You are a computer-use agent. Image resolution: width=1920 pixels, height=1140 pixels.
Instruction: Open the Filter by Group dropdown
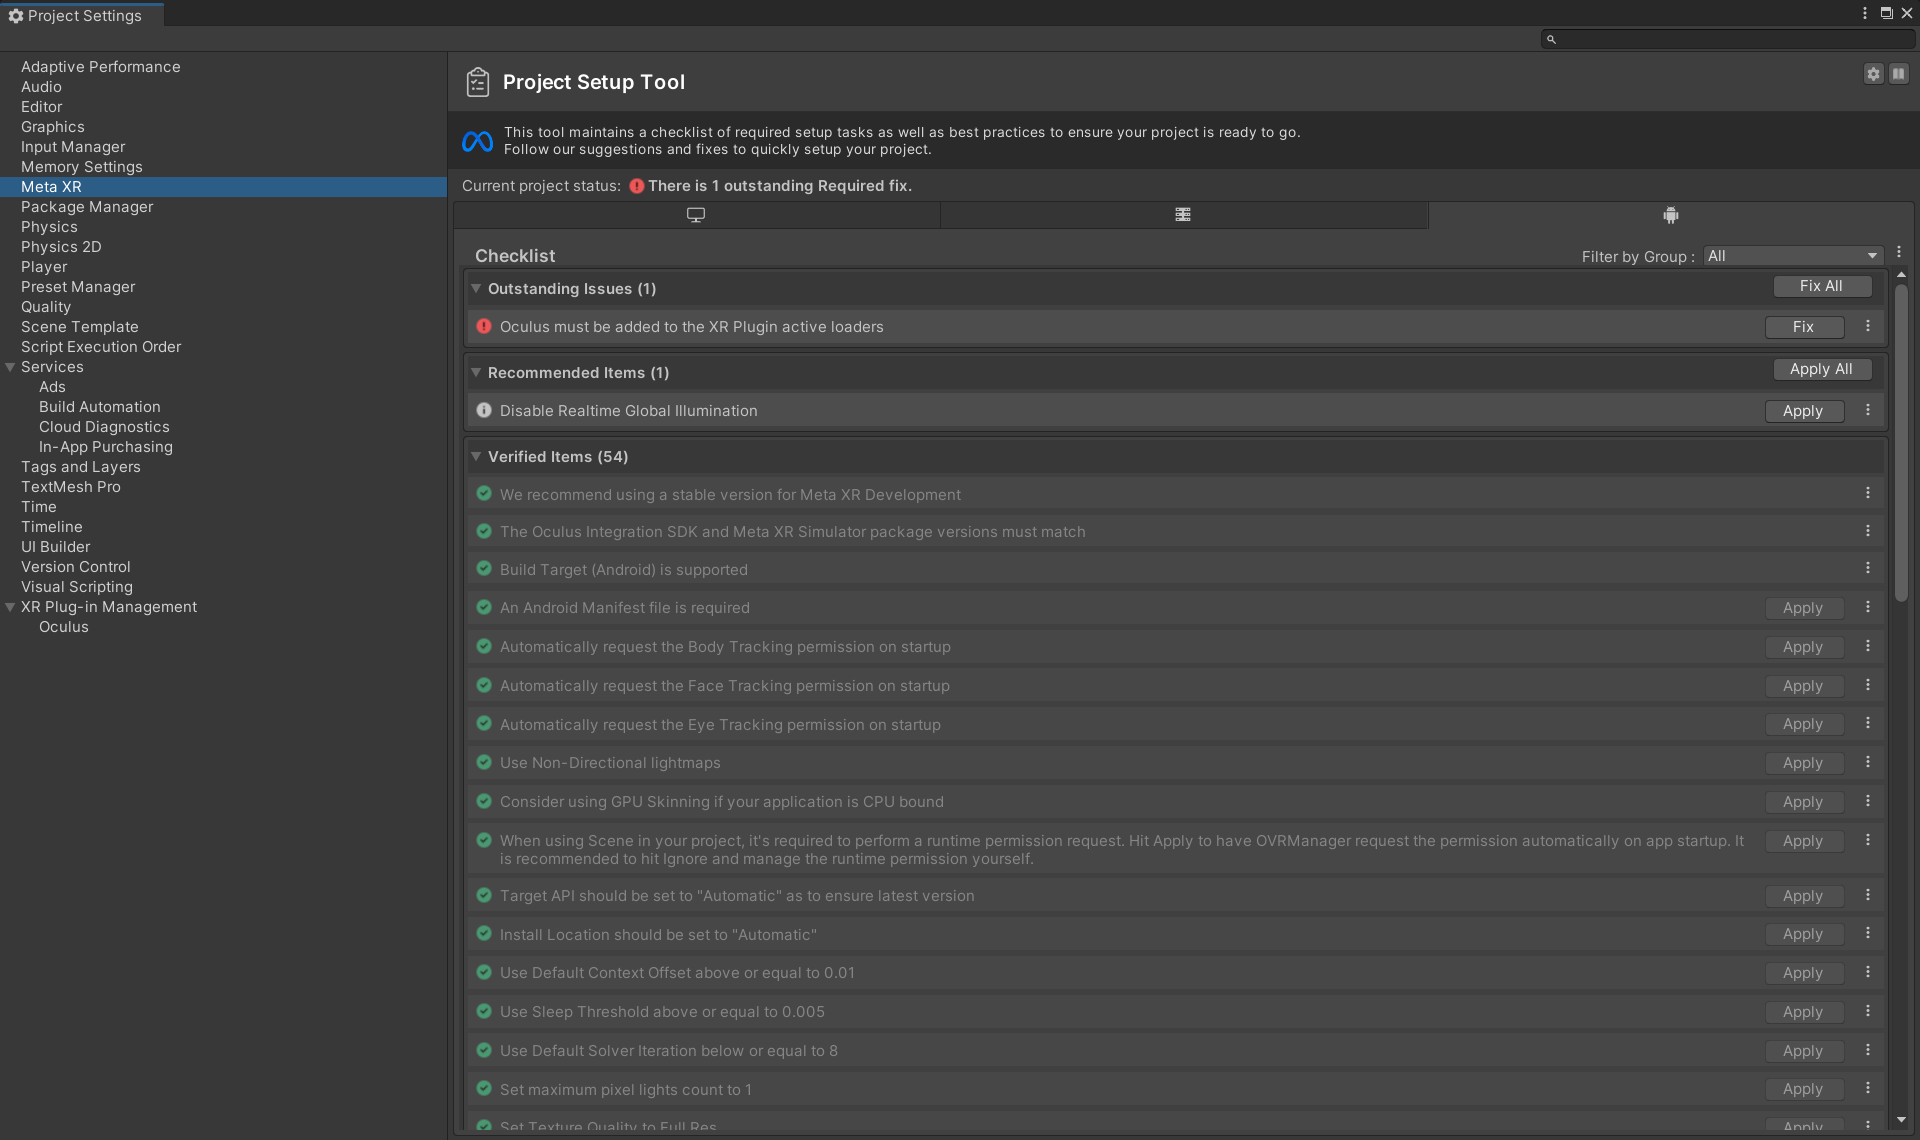pos(1792,256)
